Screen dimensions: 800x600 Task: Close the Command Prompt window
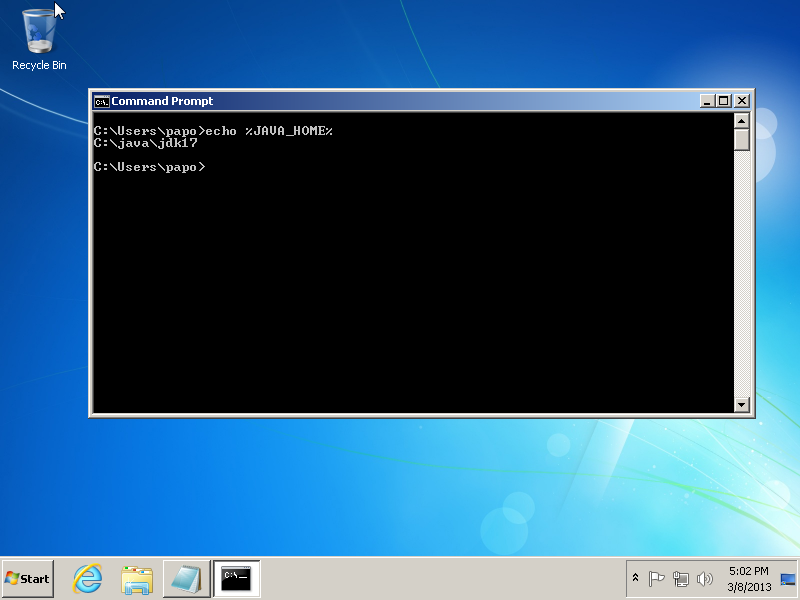pos(742,101)
